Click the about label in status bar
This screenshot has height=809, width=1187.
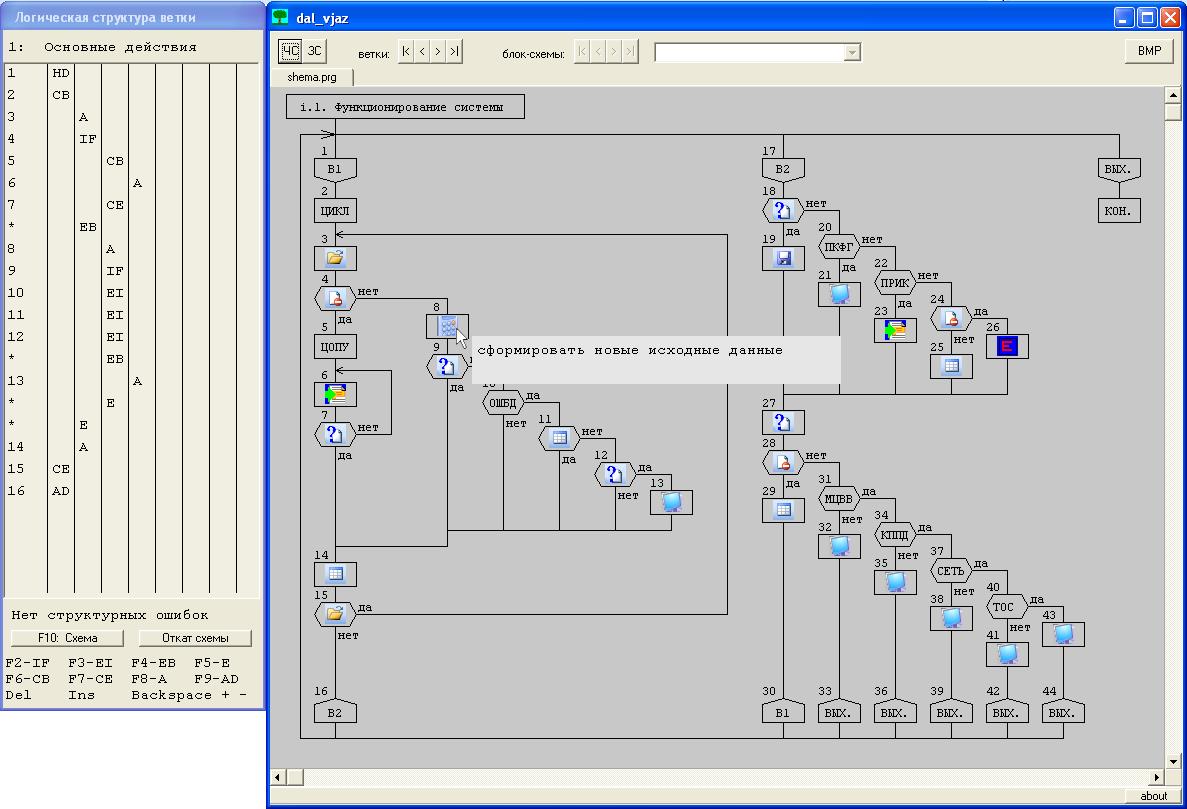point(1153,796)
